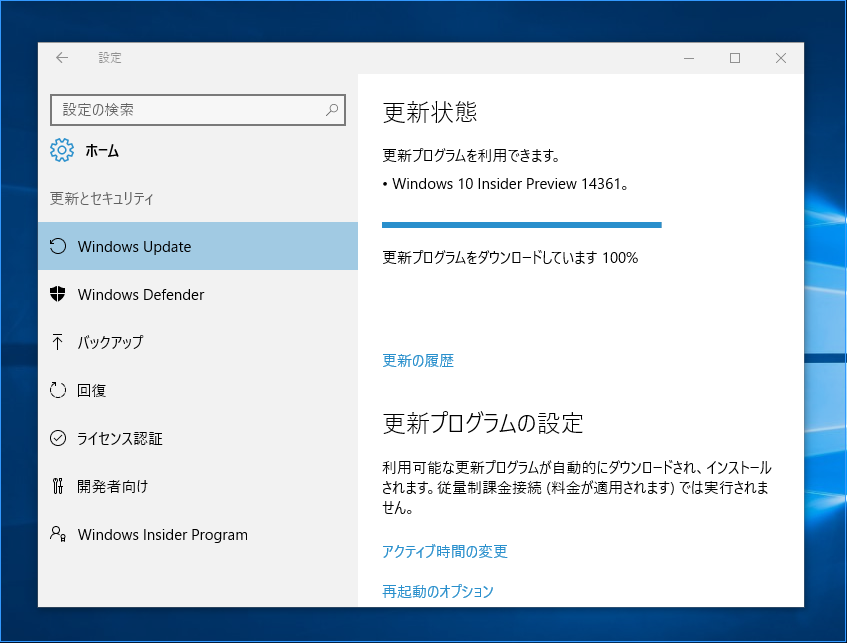
Task: Click the magnifier icon in the search box
Action: point(332,110)
